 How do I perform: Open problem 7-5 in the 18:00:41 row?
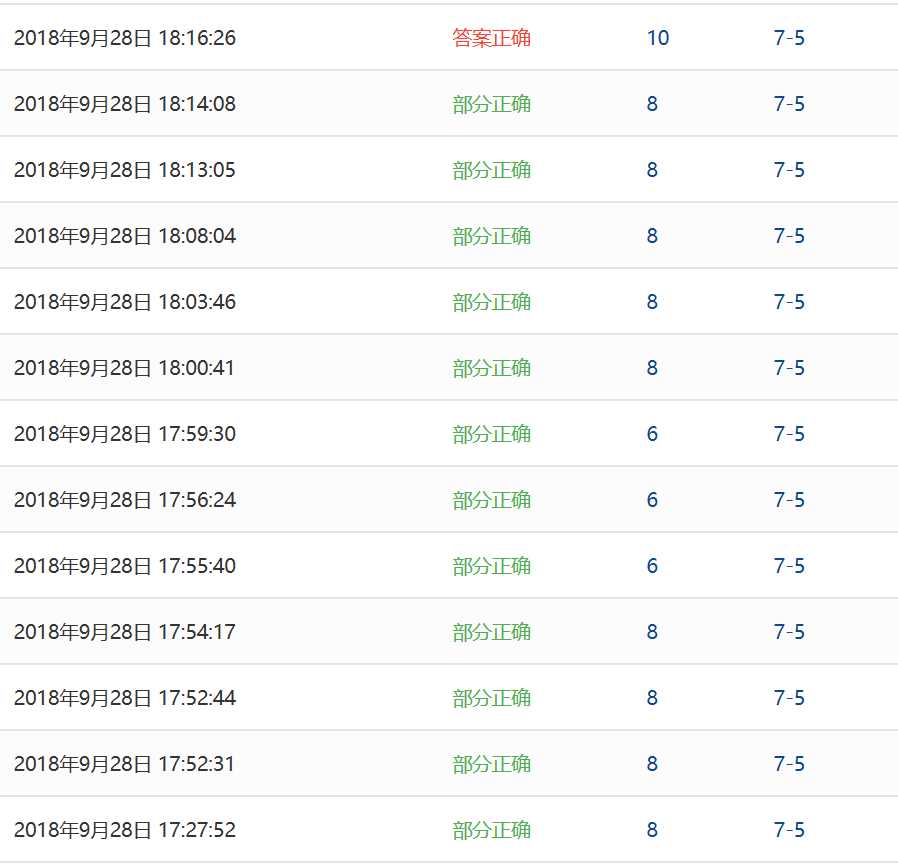click(x=789, y=368)
